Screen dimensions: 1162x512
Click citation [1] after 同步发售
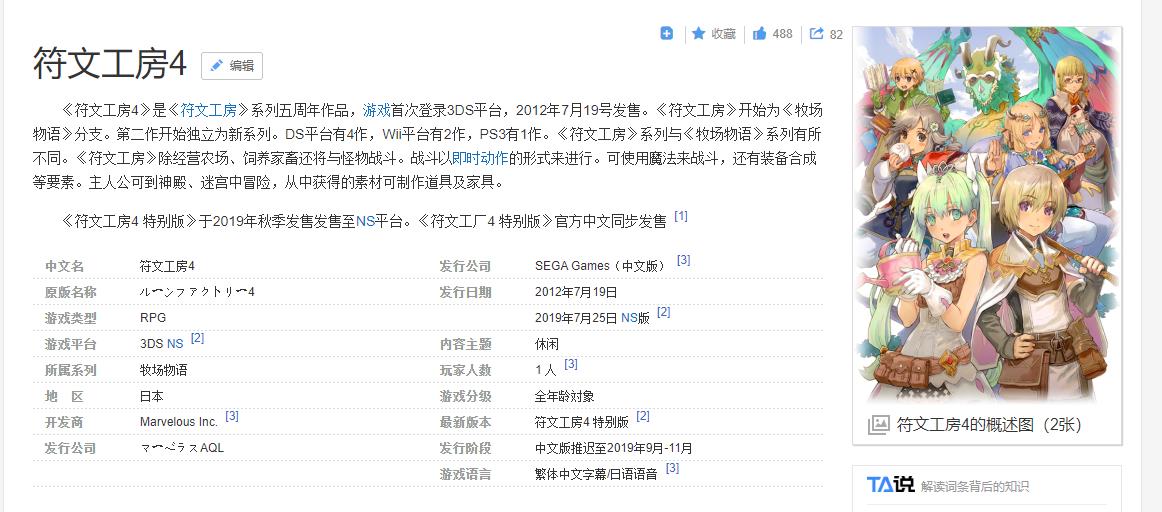click(x=681, y=216)
